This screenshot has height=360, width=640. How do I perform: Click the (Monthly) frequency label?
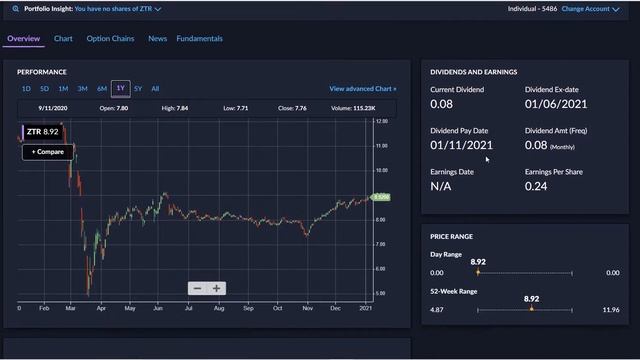562,147
